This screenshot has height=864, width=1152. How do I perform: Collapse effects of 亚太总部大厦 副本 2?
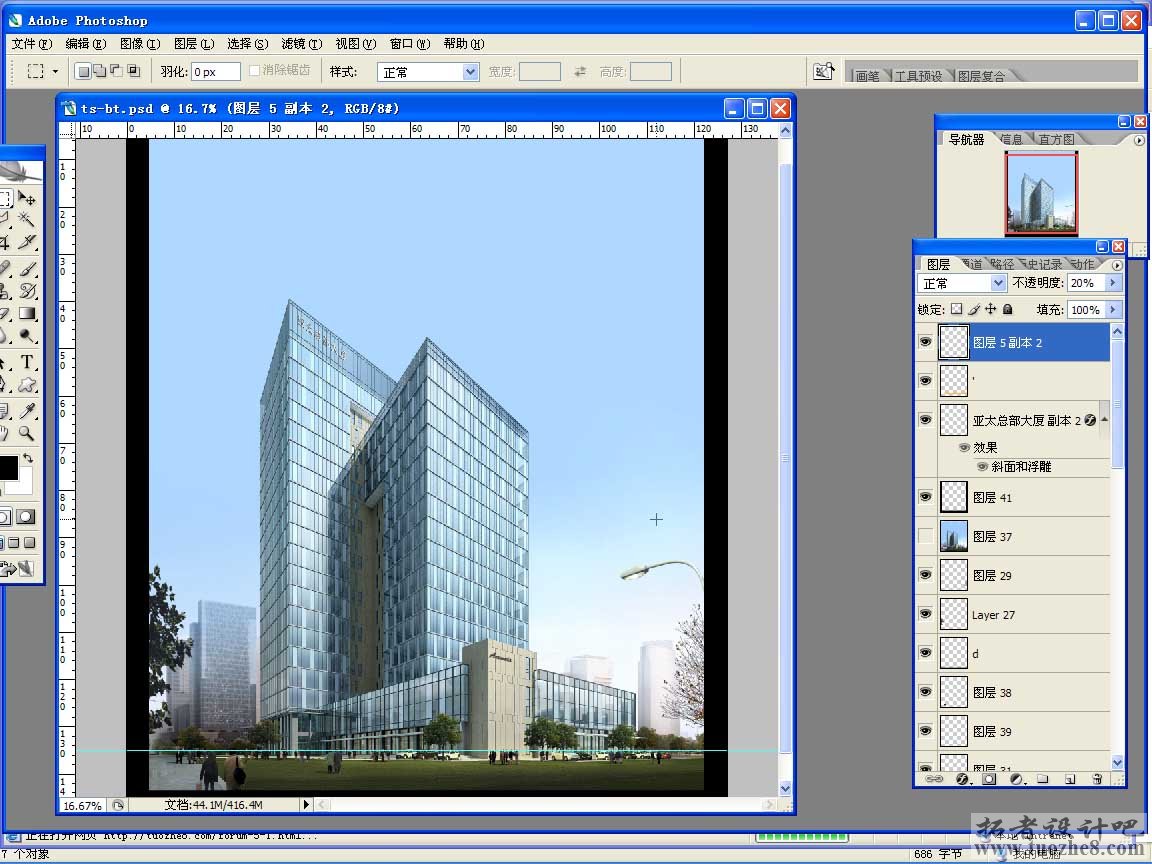click(1104, 420)
